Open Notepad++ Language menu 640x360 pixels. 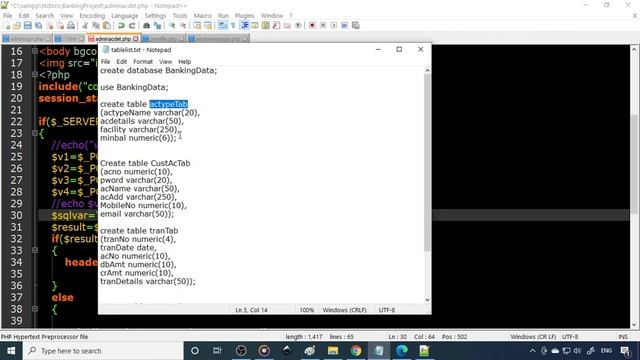[x=124, y=16]
